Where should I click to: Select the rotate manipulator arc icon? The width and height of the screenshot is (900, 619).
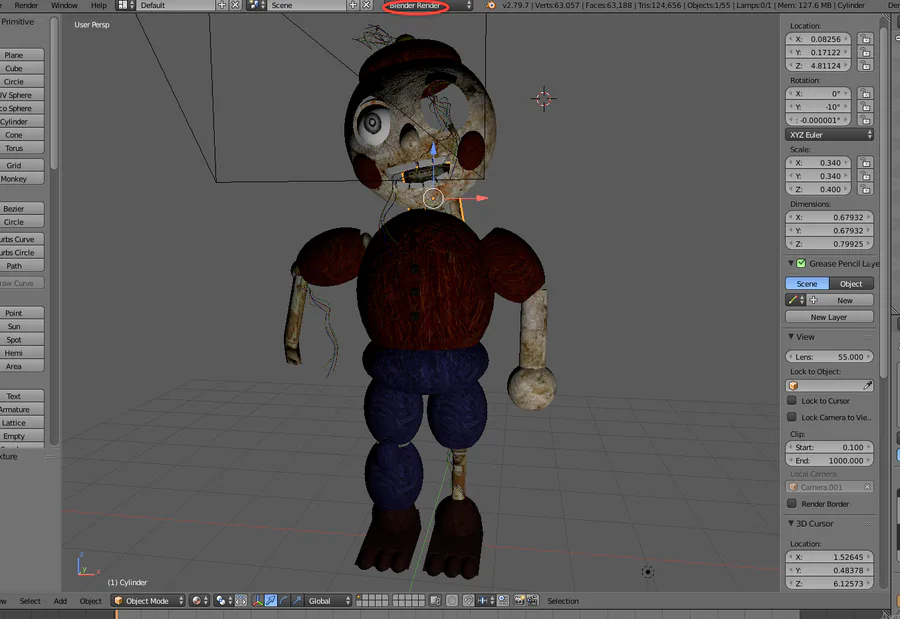click(284, 601)
